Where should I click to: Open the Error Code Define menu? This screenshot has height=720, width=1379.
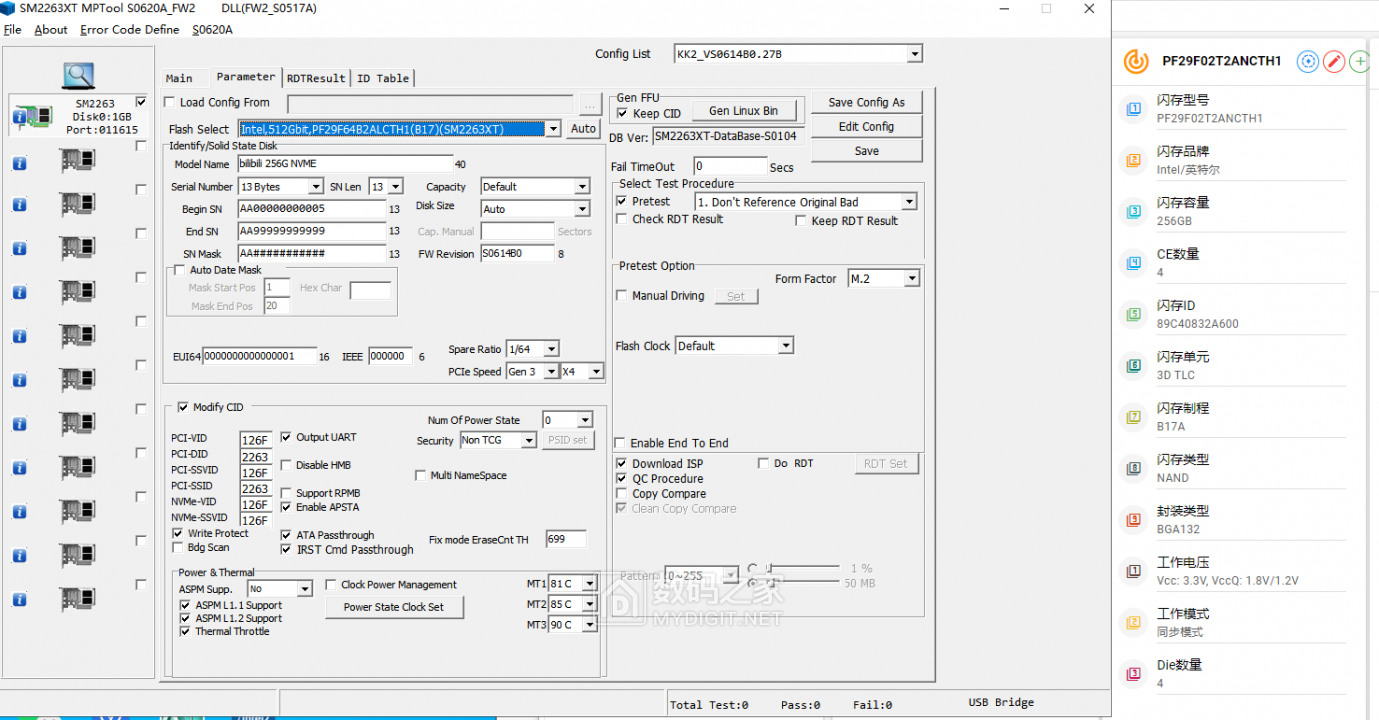click(130, 30)
